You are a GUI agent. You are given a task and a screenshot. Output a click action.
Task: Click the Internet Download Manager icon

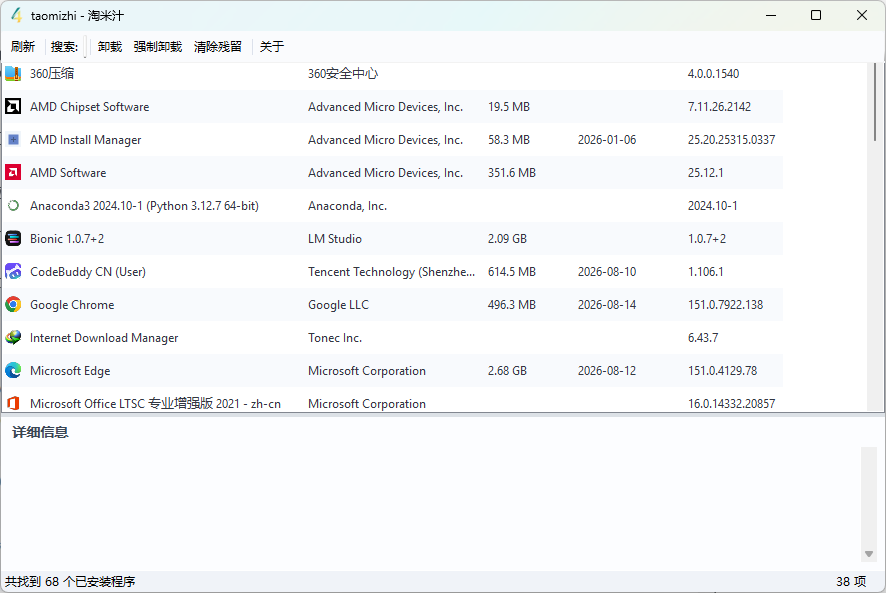[x=13, y=337]
